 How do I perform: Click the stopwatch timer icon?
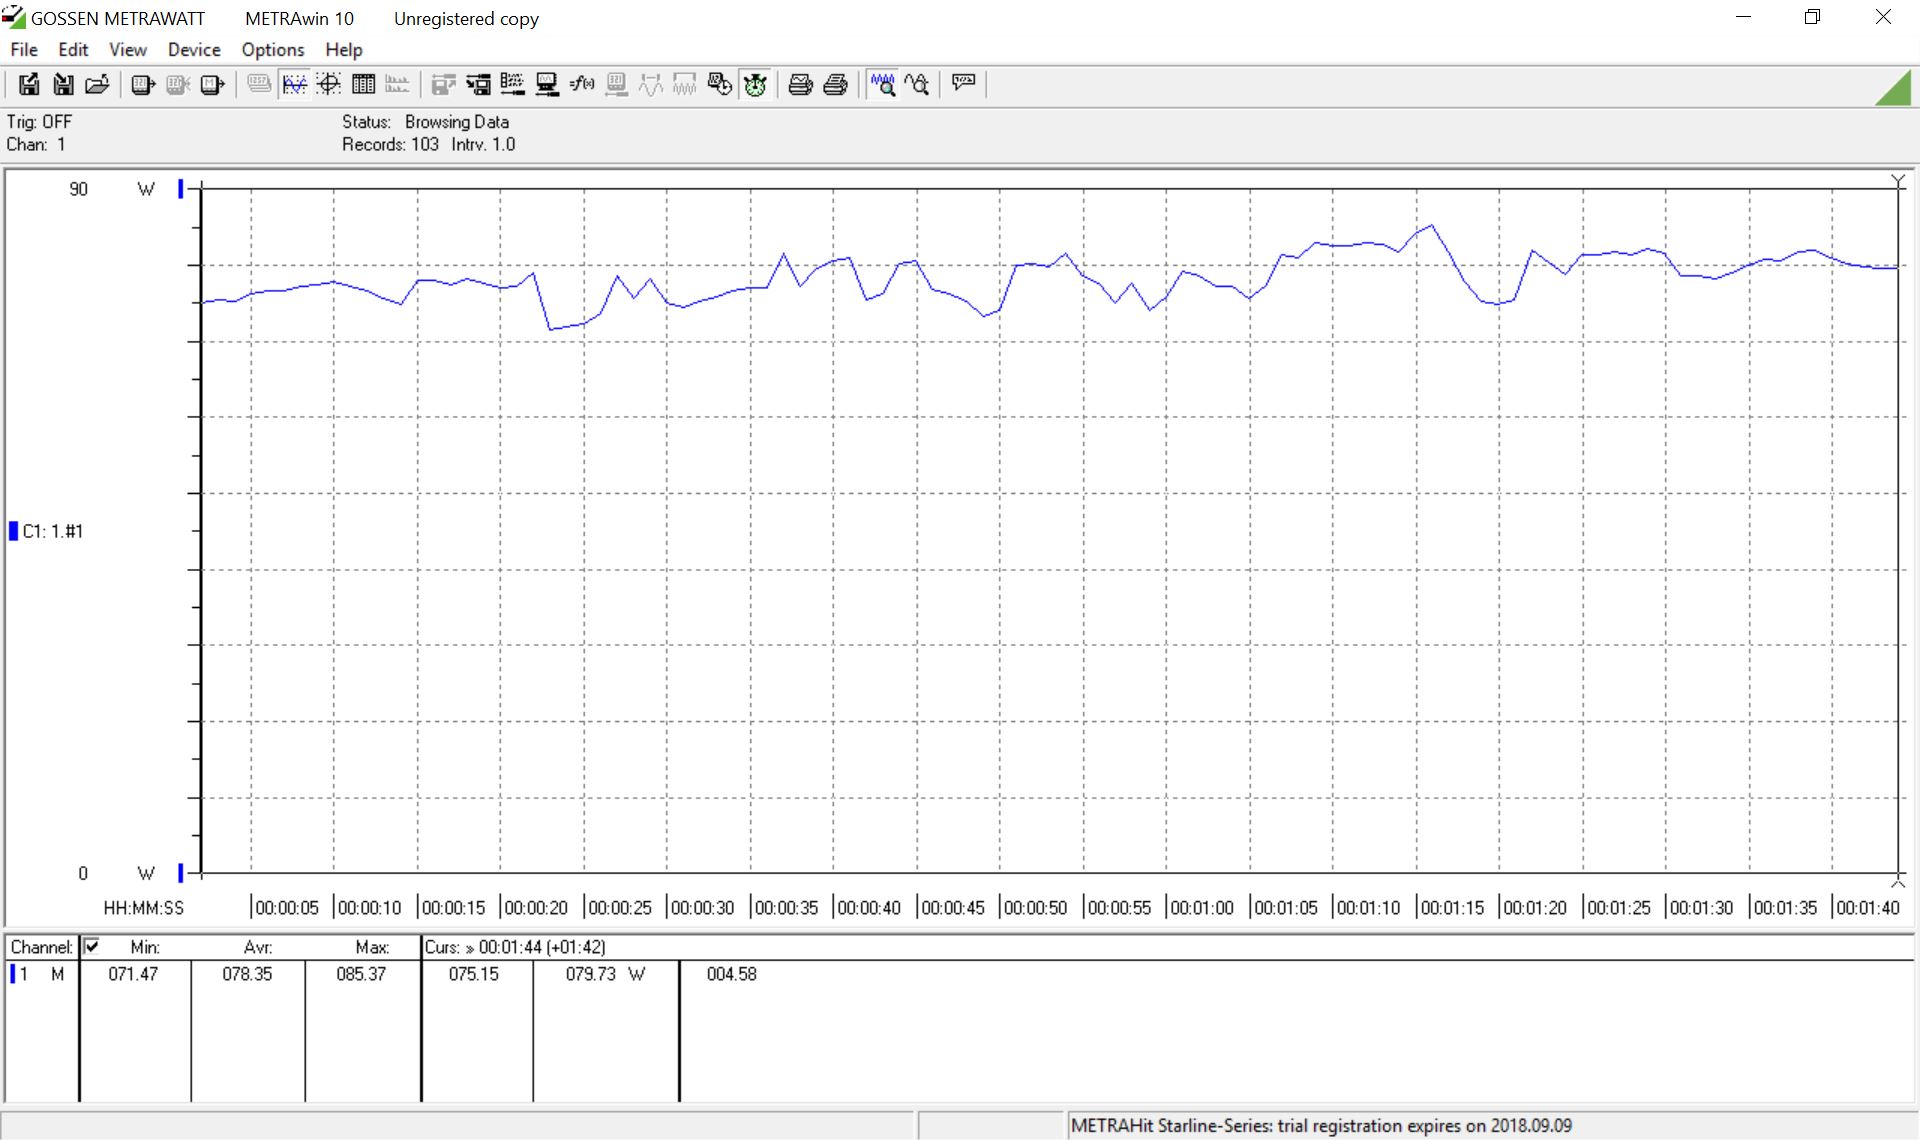click(x=755, y=85)
